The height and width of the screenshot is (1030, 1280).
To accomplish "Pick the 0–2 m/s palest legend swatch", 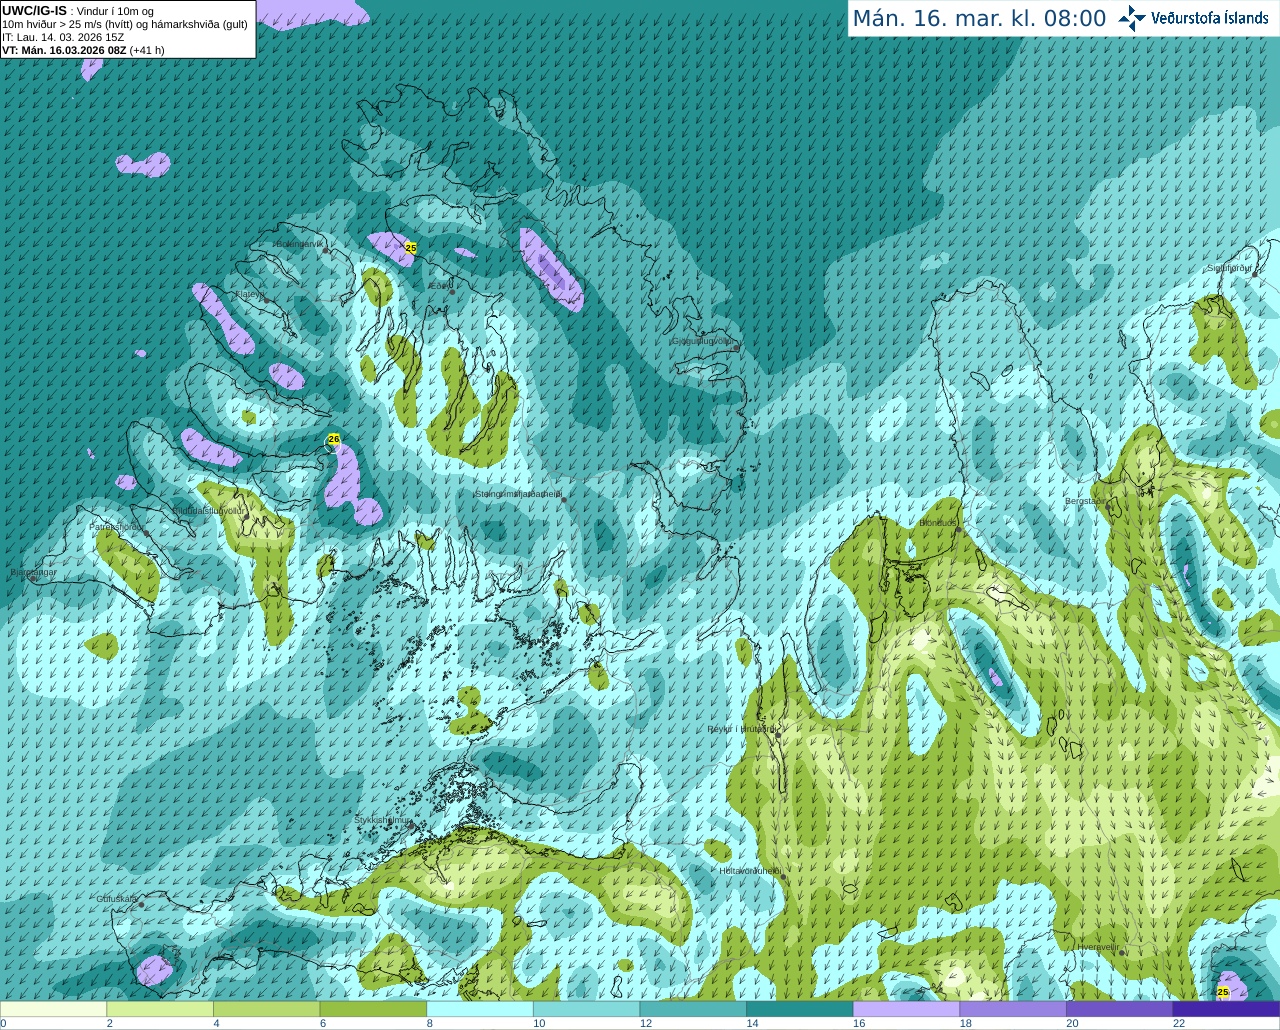I will coord(53,1009).
